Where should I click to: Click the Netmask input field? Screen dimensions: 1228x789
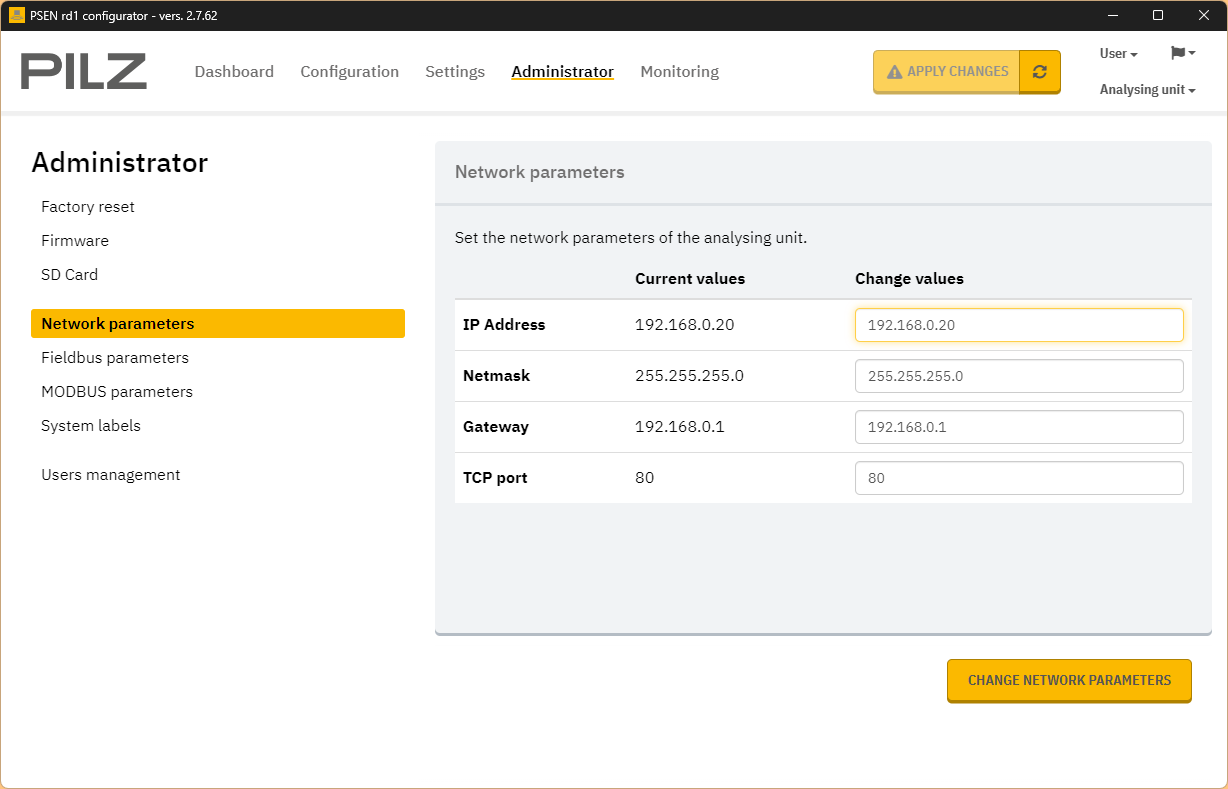coord(1019,376)
